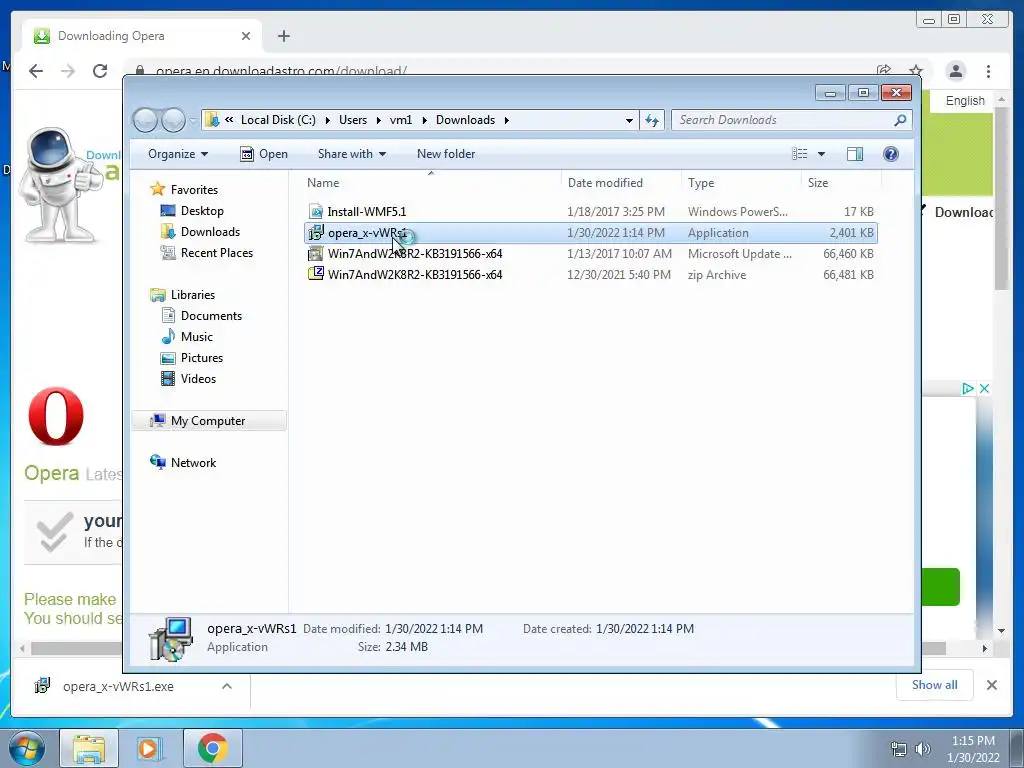Sort by Size column header
The width and height of the screenshot is (1024, 768).
(841, 184)
